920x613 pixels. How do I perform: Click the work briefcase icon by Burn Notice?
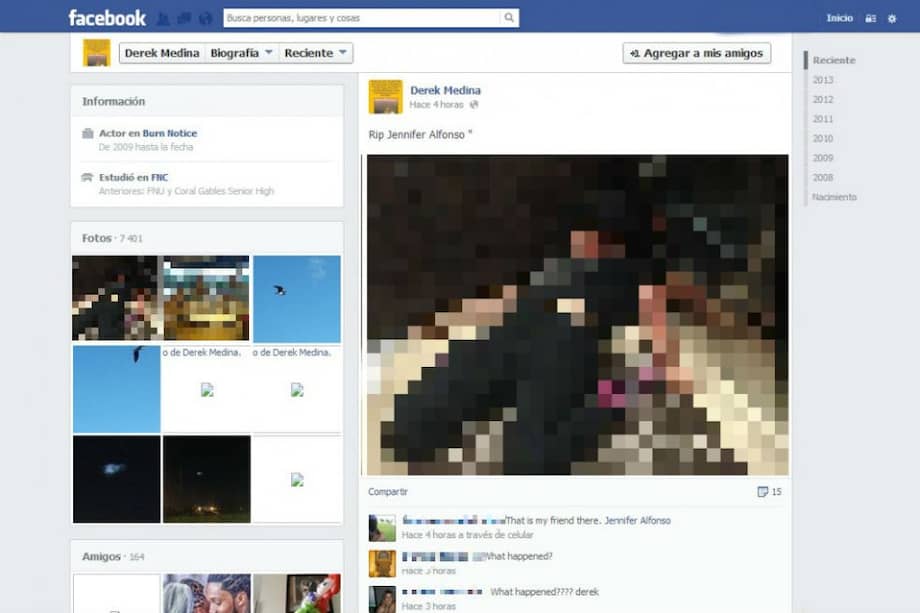click(88, 133)
